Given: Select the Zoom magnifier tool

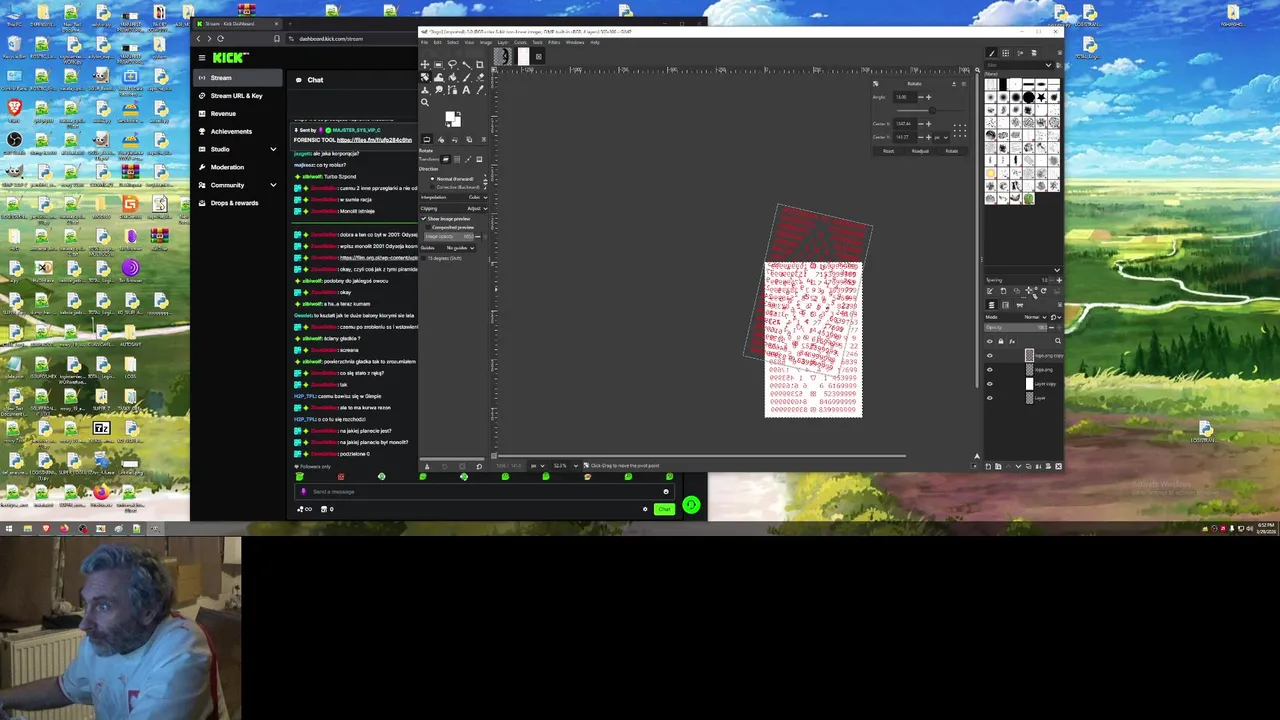Looking at the screenshot, I should (425, 102).
